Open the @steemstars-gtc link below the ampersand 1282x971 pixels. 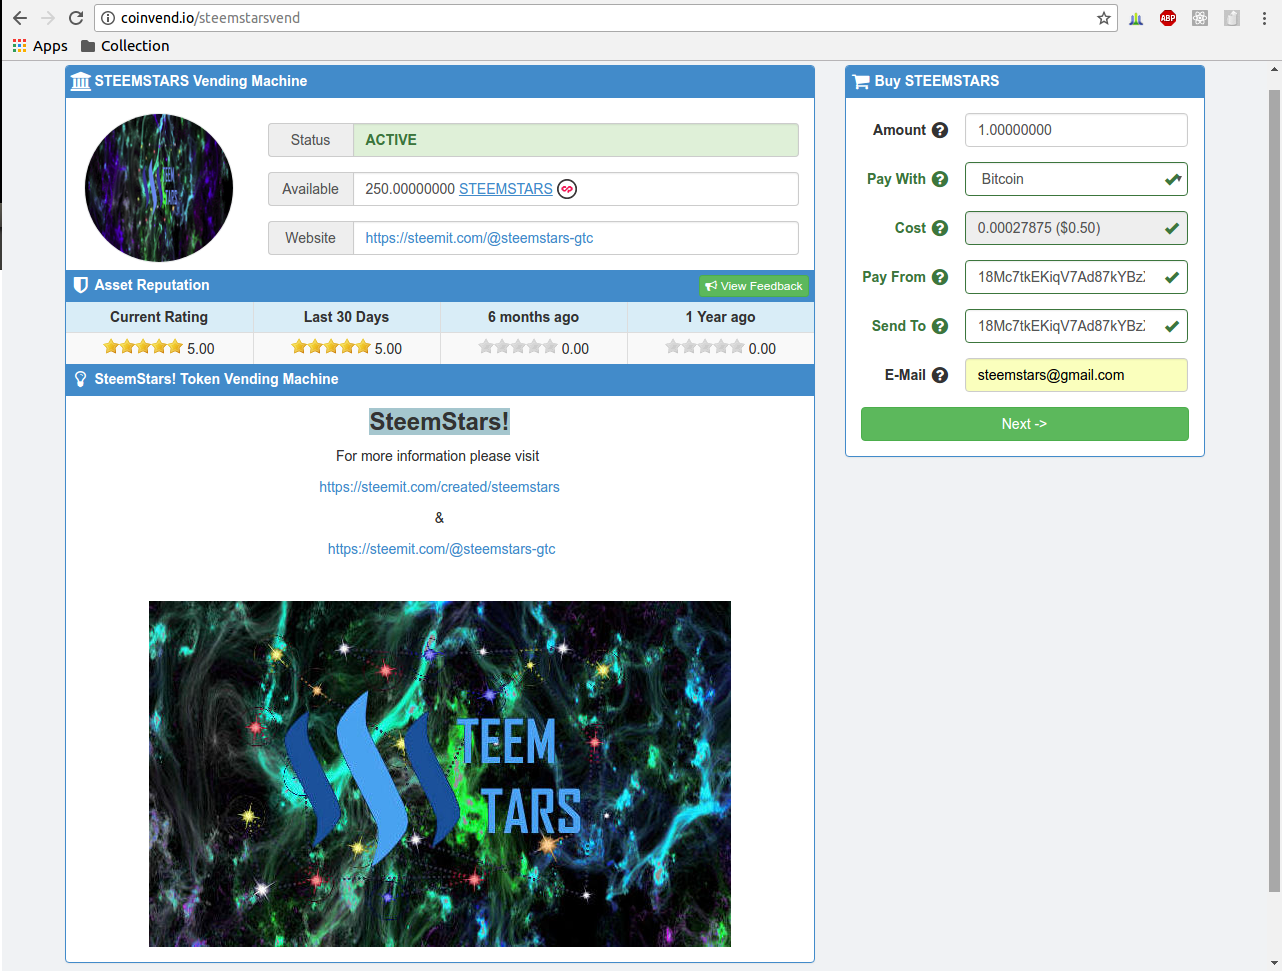tap(441, 549)
